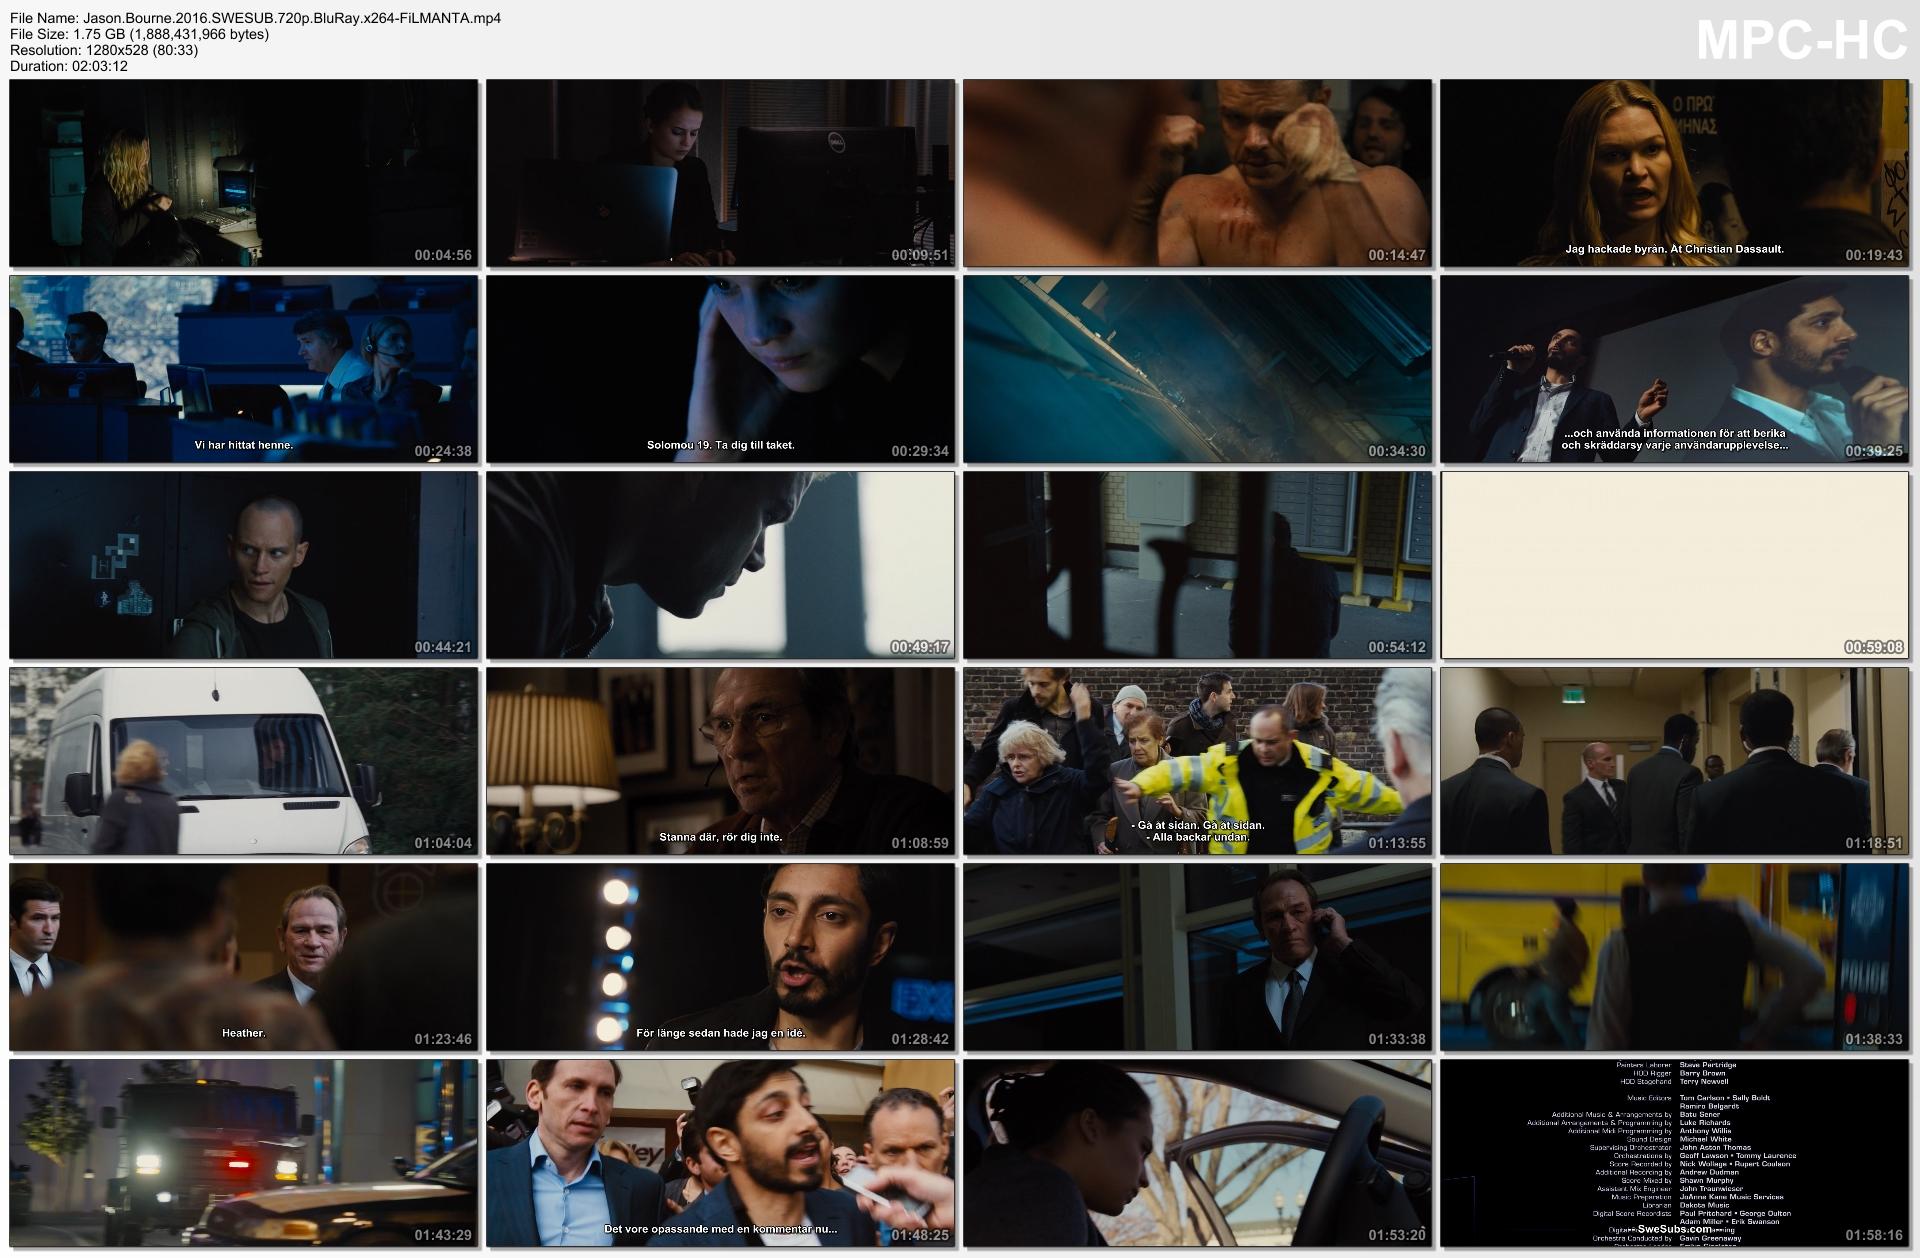The height and width of the screenshot is (1258, 1920).
Task: Open the frame stamped 00:09:51
Action: 721,173
